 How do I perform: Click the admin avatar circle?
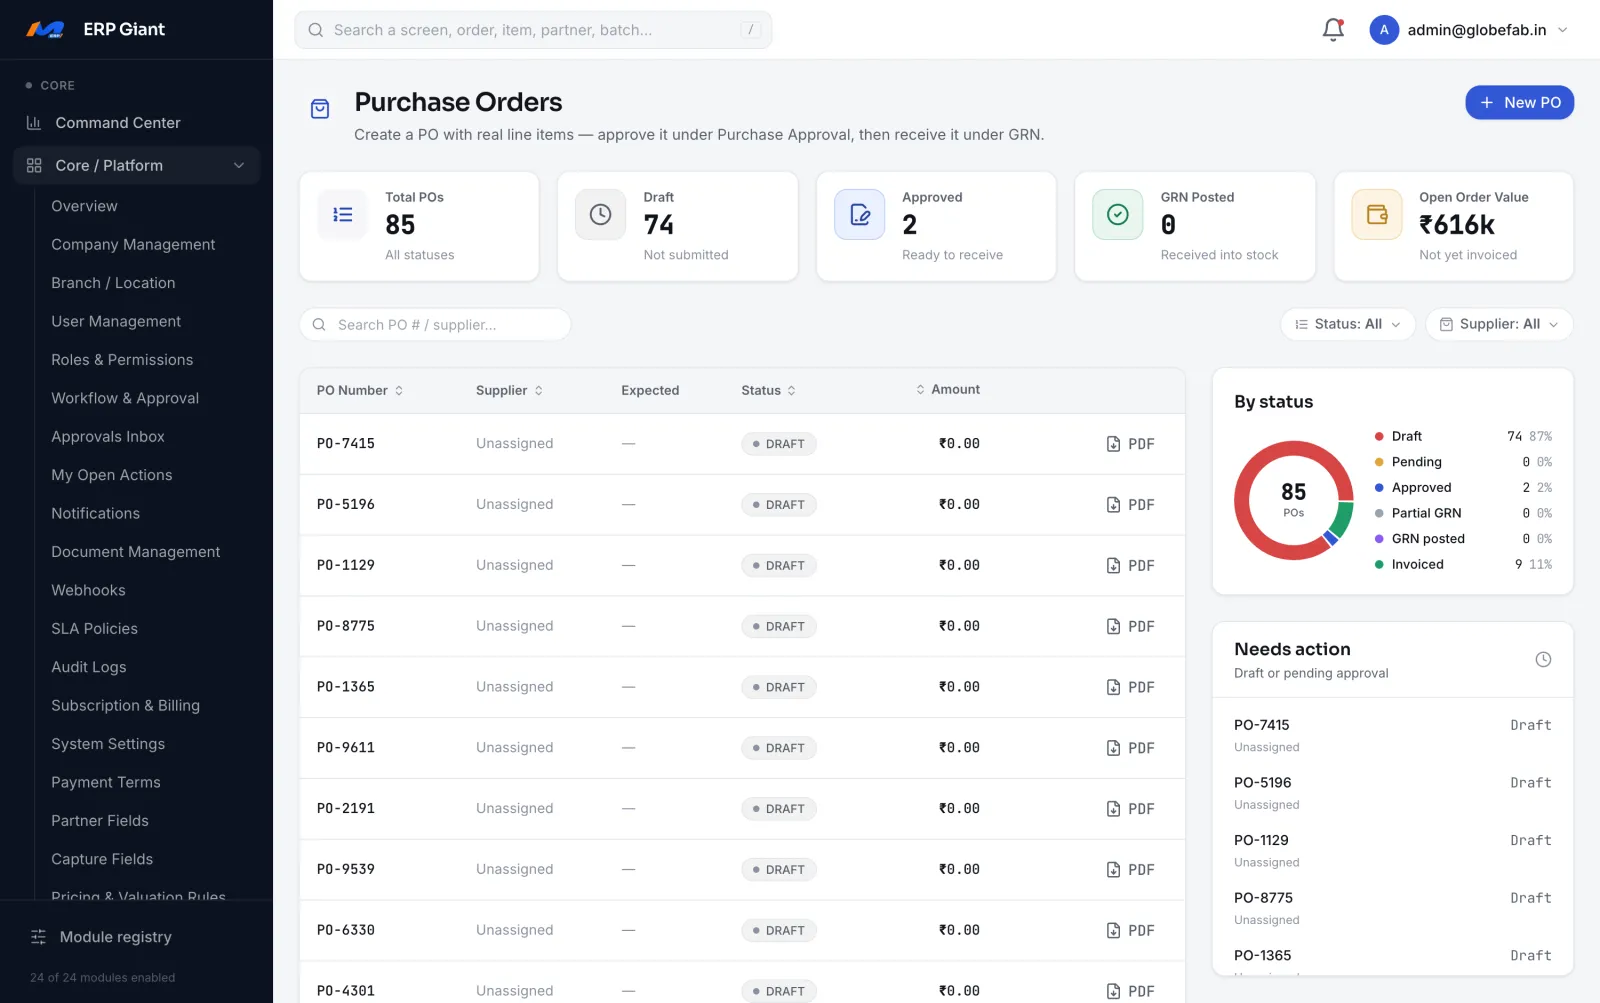tap(1384, 30)
